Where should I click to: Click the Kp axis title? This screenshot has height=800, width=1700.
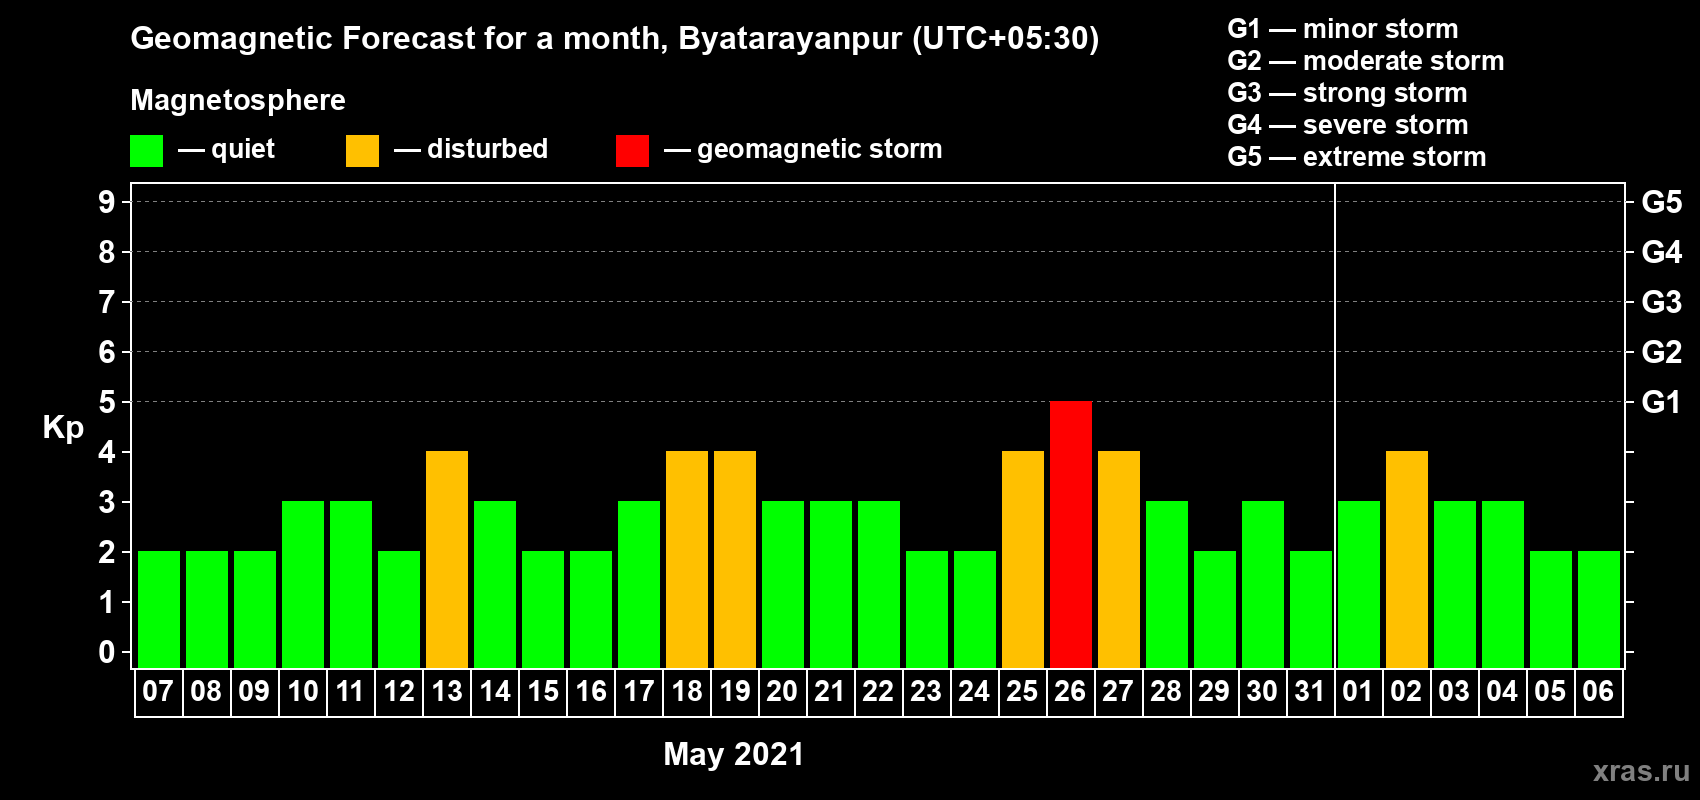click(x=63, y=428)
